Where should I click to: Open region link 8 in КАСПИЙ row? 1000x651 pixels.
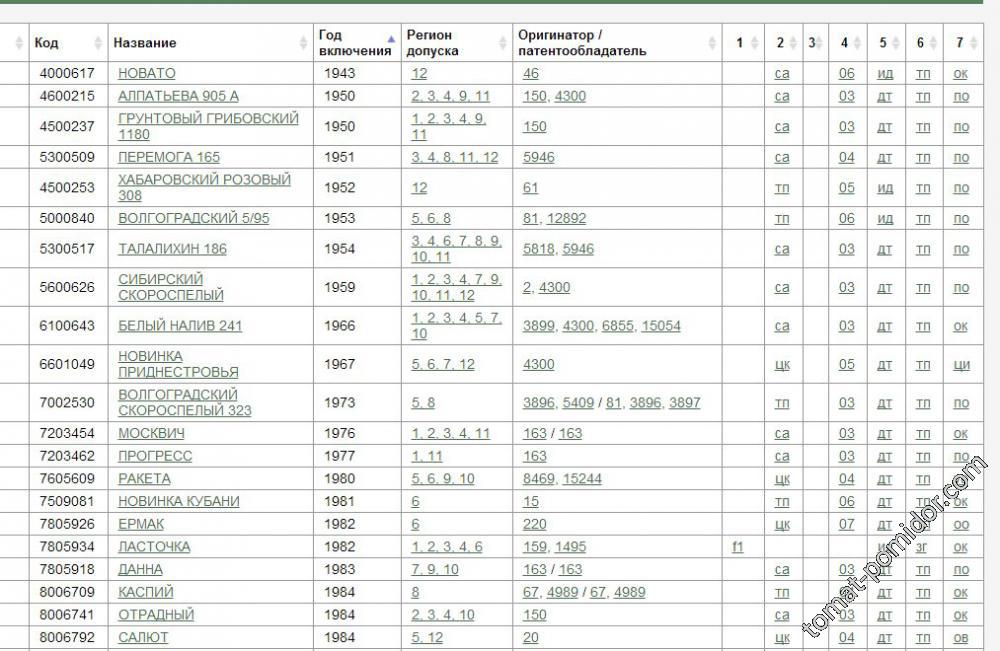click(415, 592)
